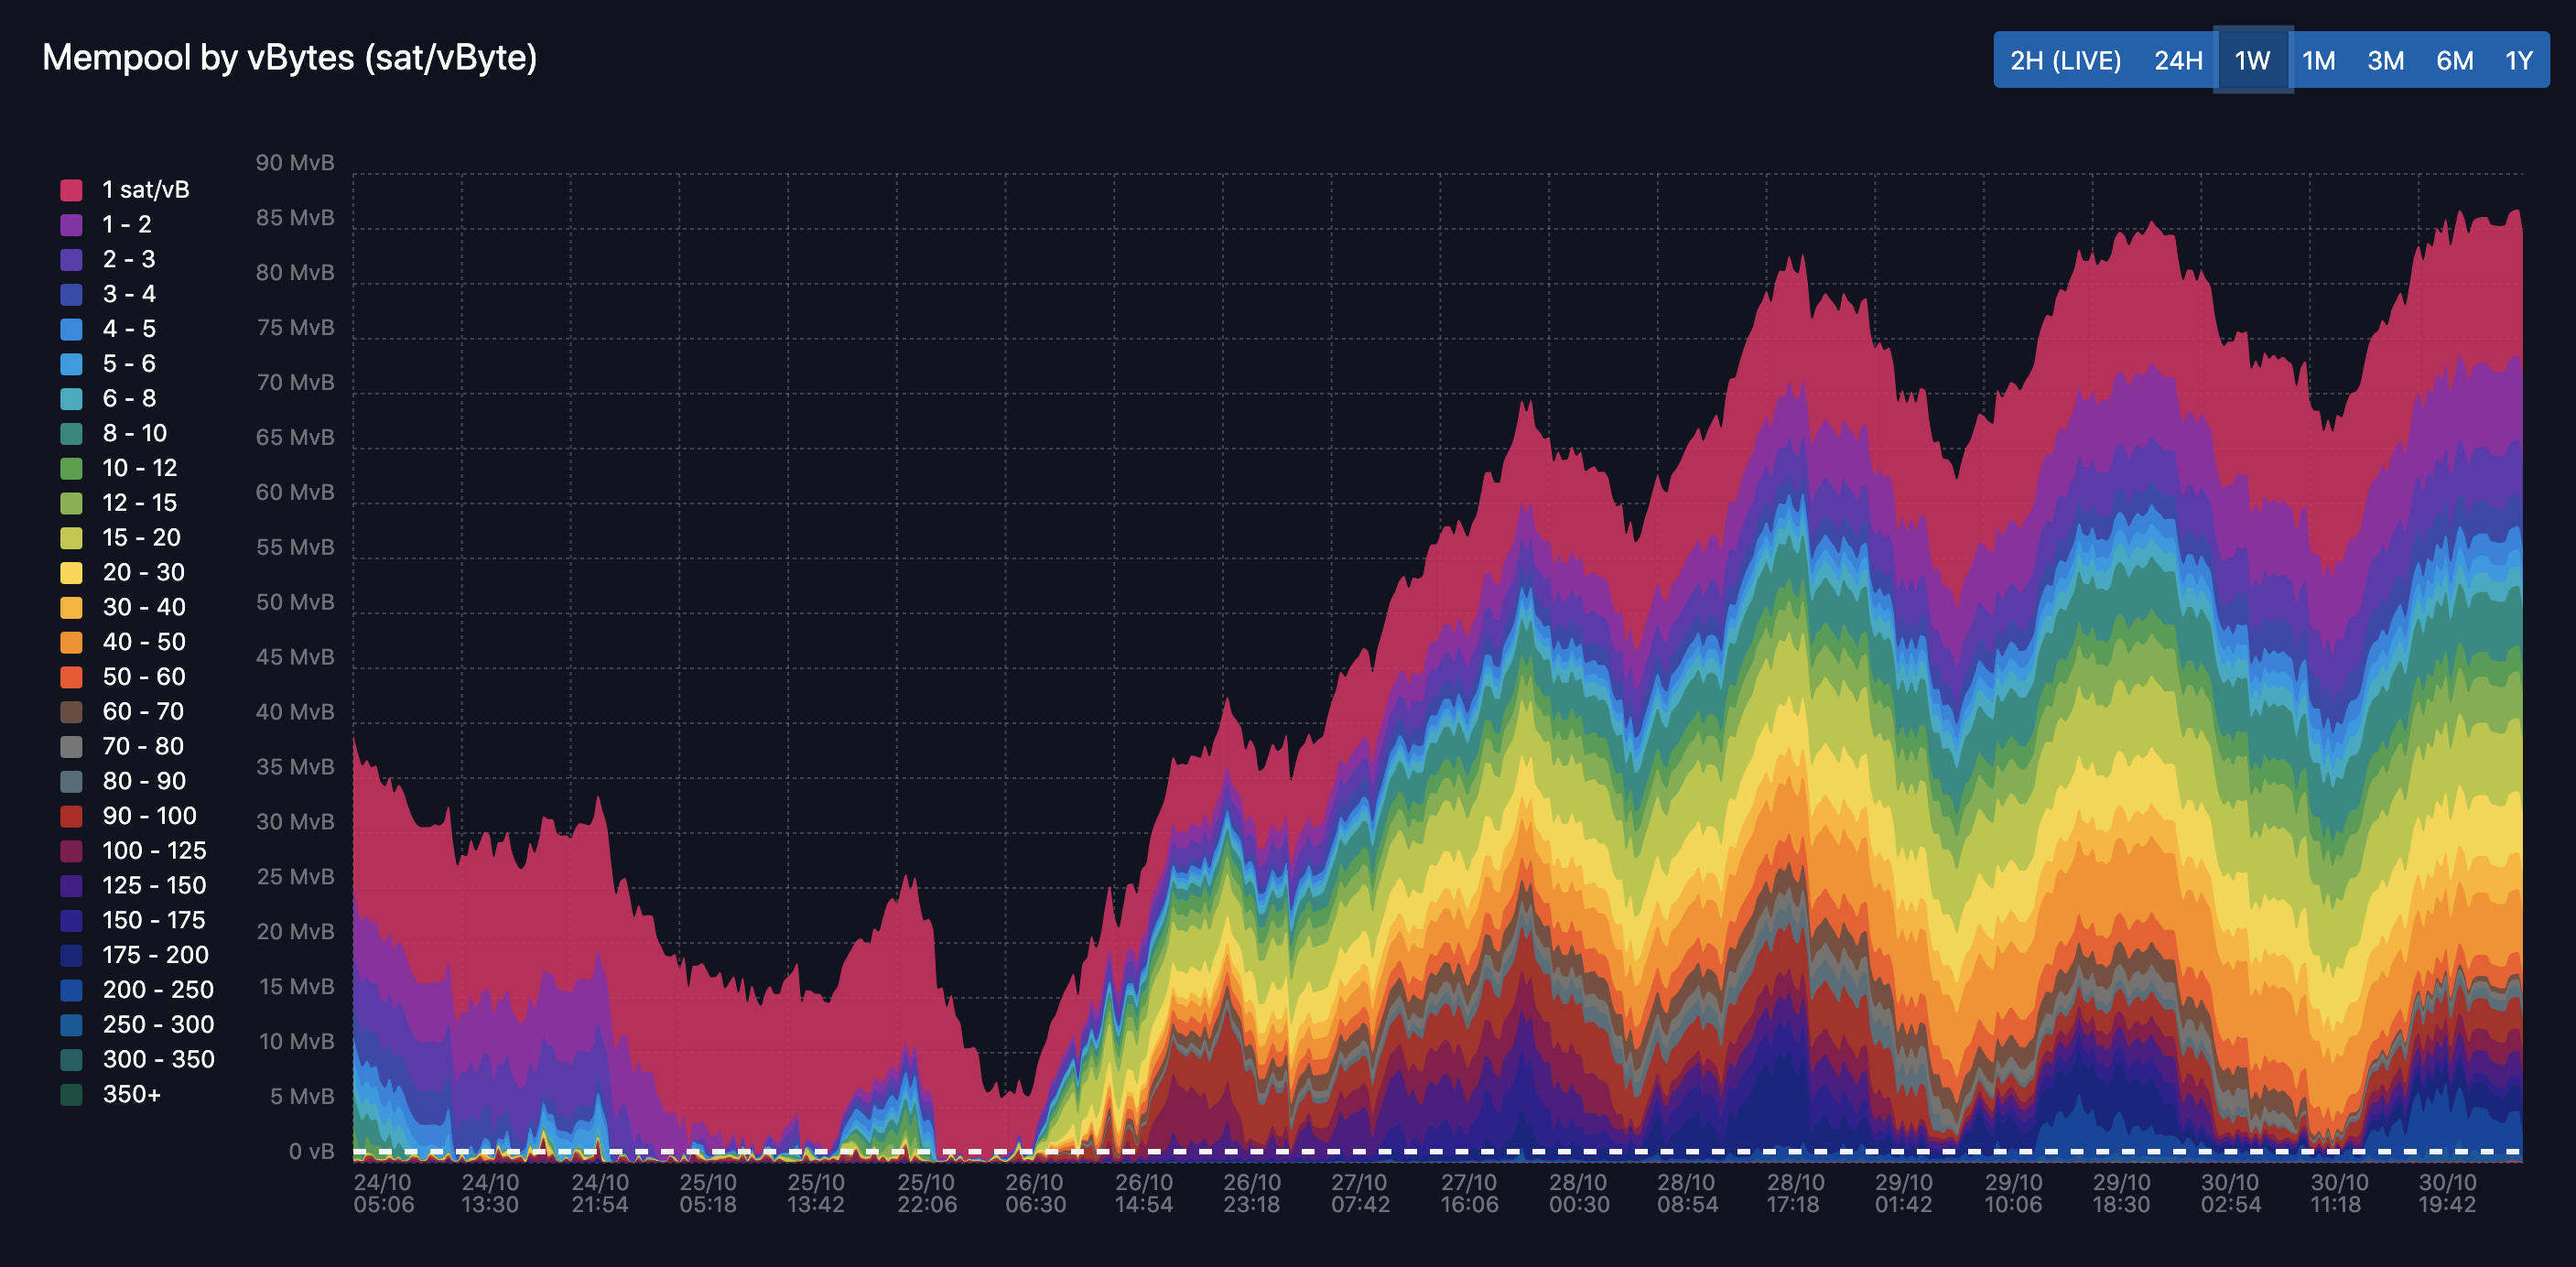Click the 175 - 200 legend entry
The image size is (2576, 1267).
(x=135, y=955)
